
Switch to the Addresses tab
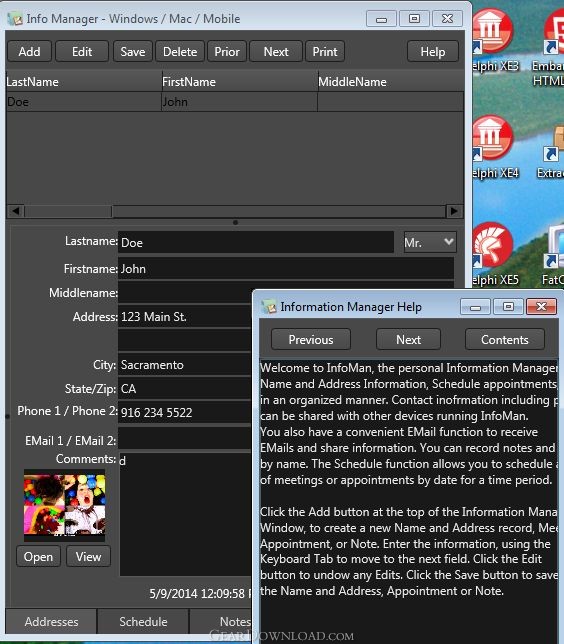pyautogui.click(x=51, y=621)
